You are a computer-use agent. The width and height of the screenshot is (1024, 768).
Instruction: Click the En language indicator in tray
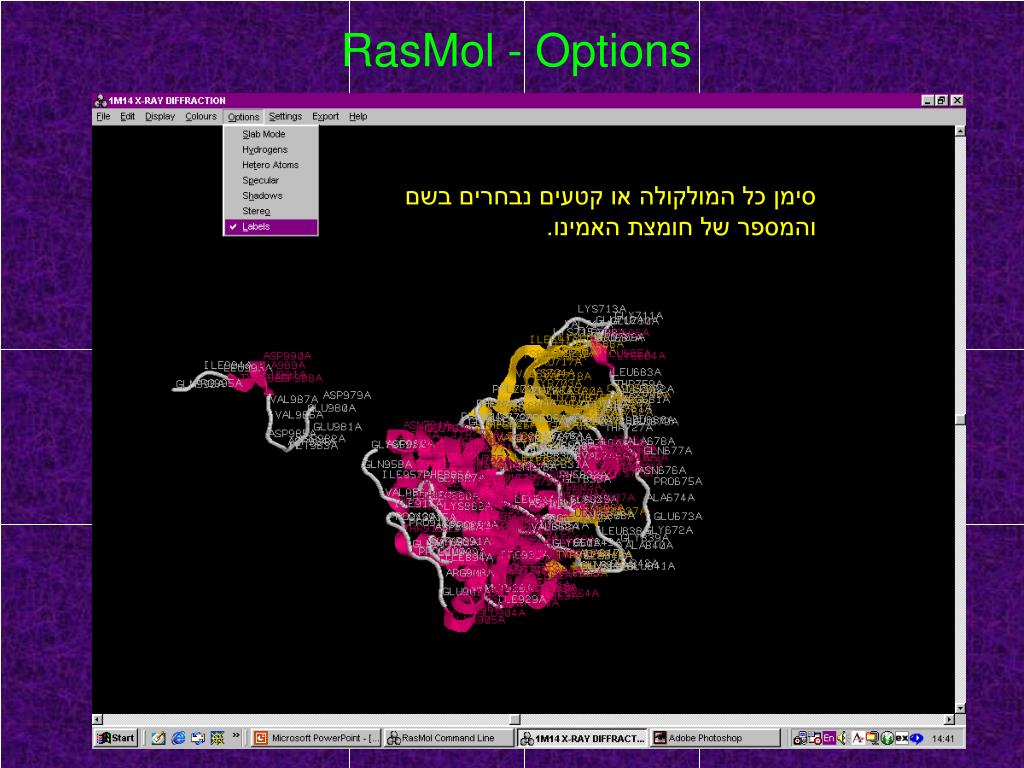[x=829, y=739]
